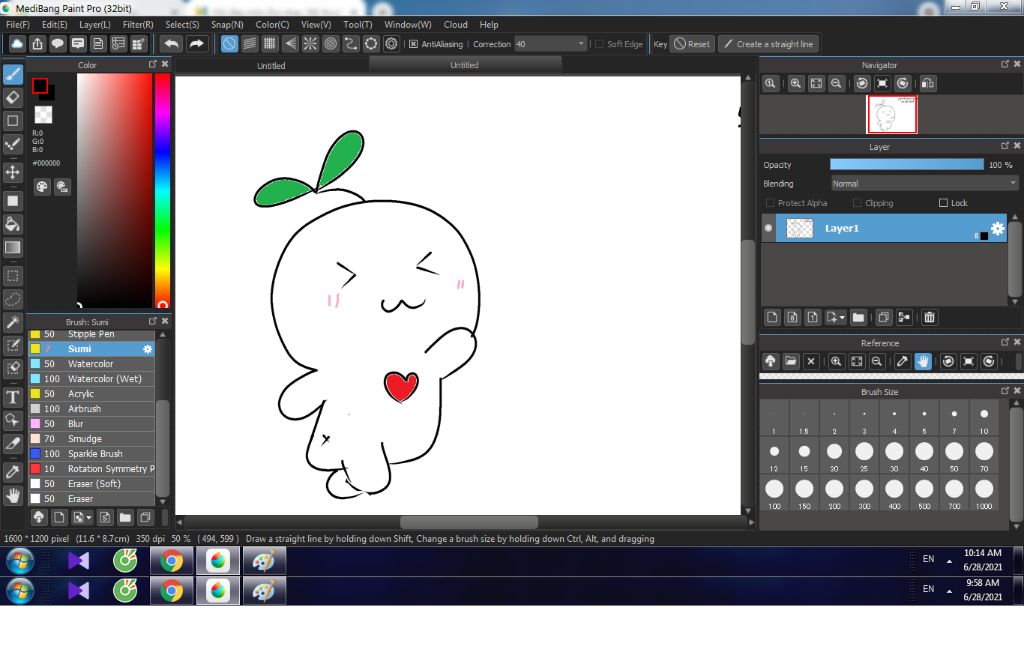Zoom in using the Navigator panel
1024x661 pixels.
[795, 84]
